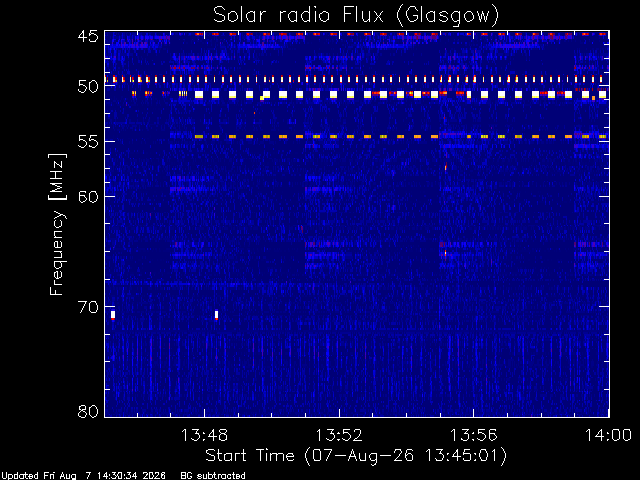640x480 pixels.
Task: Click the 'BG subtracted' footer text
Action: (213, 476)
